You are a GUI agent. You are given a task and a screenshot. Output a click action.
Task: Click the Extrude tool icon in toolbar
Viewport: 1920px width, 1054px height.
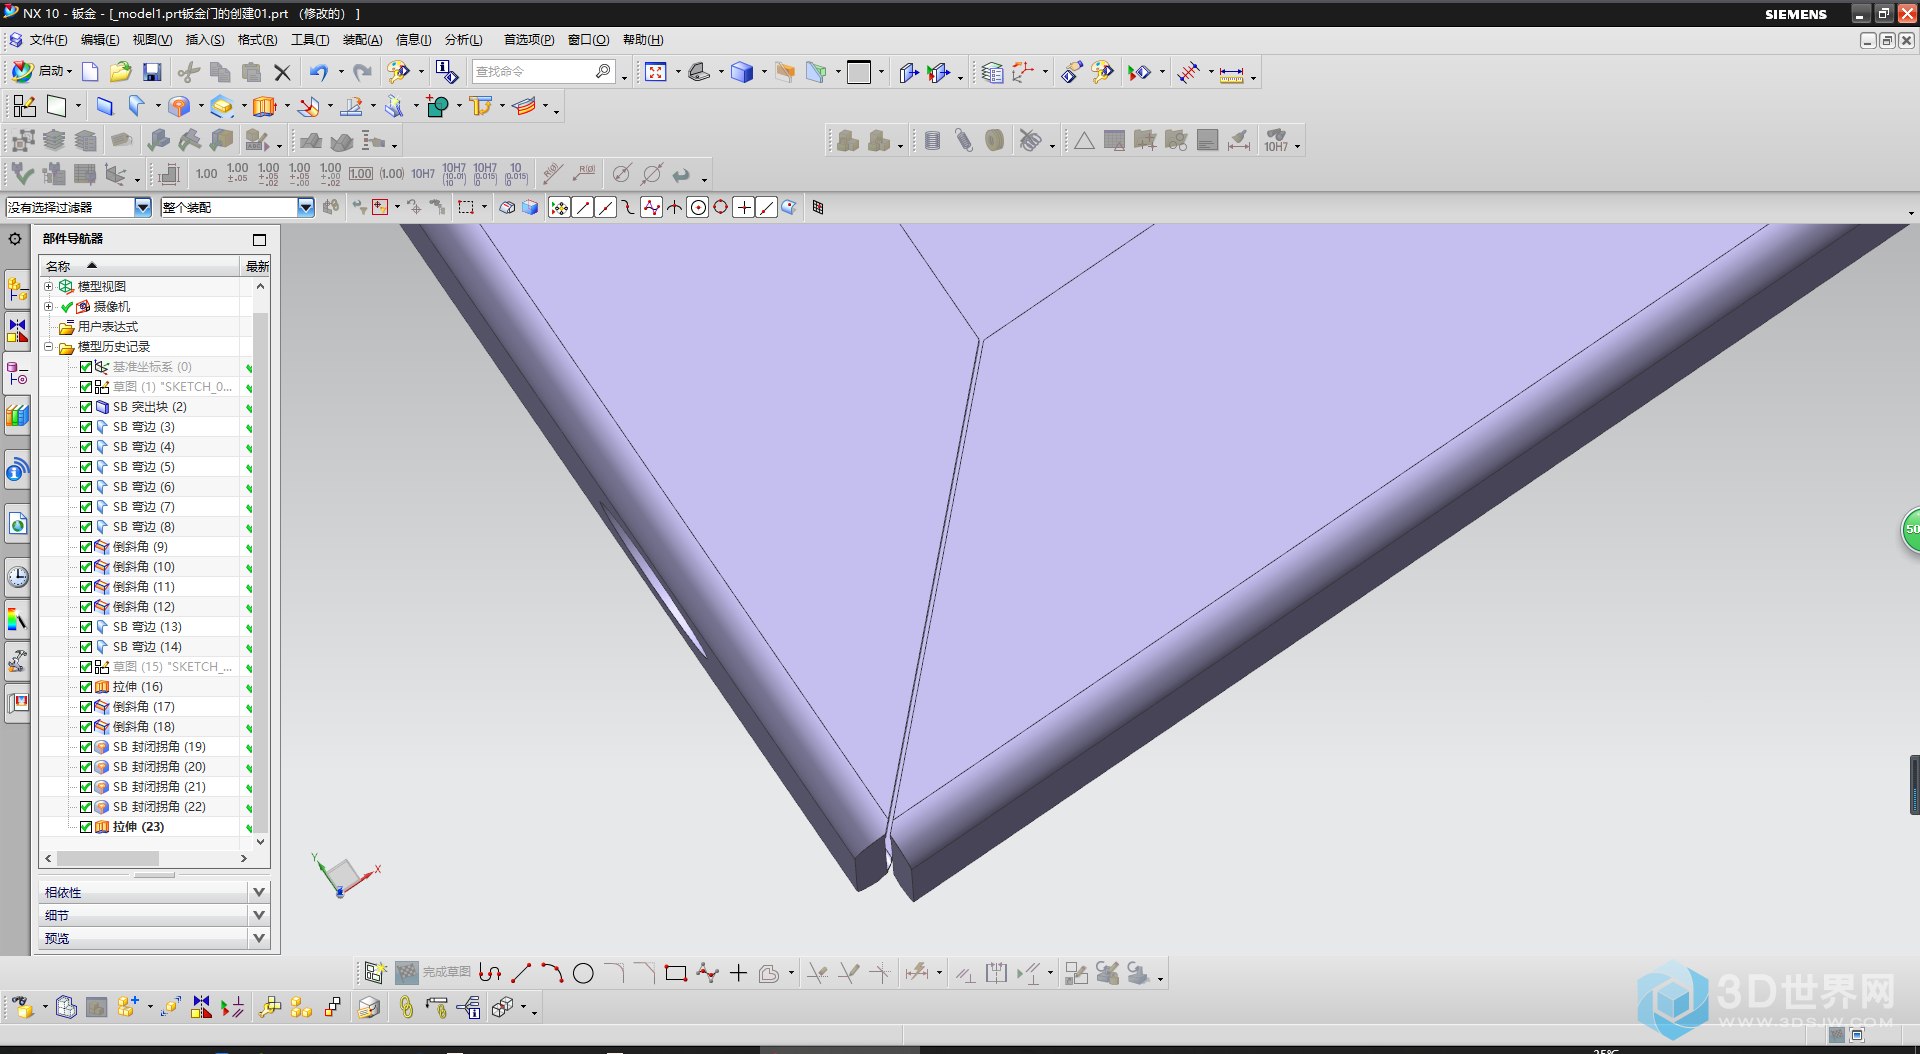pos(264,106)
